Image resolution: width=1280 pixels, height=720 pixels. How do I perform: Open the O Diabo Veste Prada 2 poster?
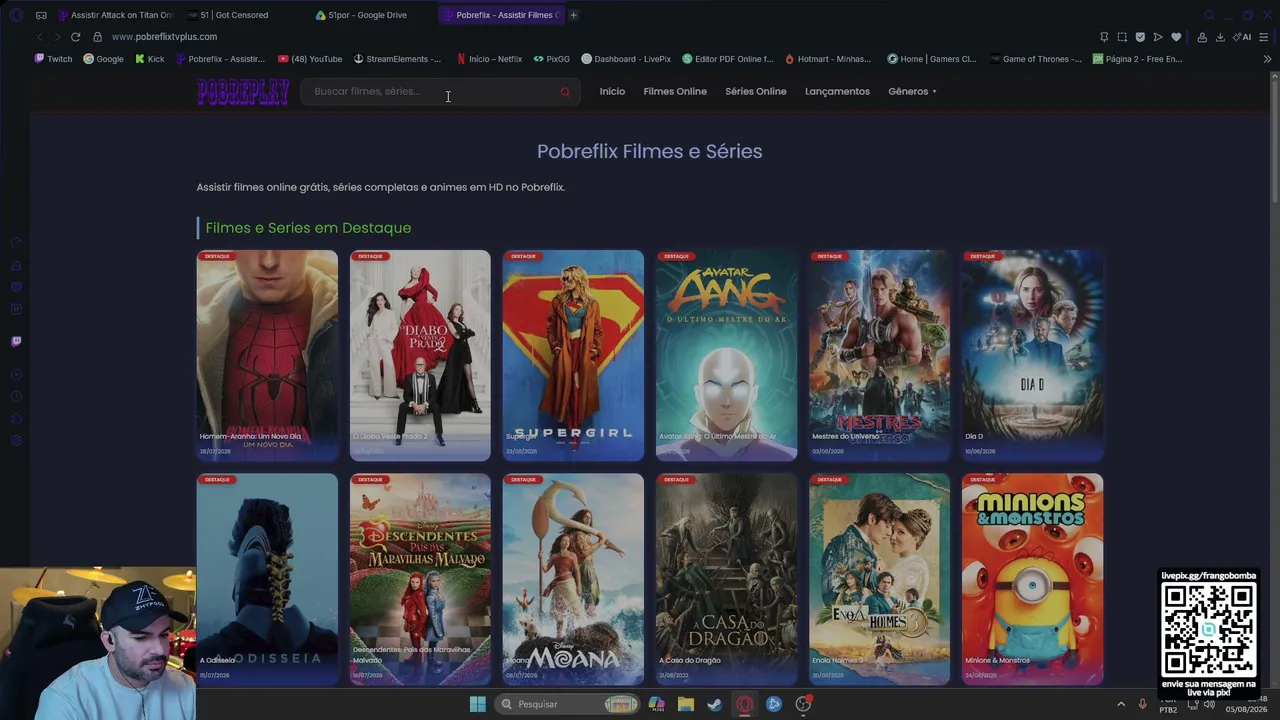420,356
